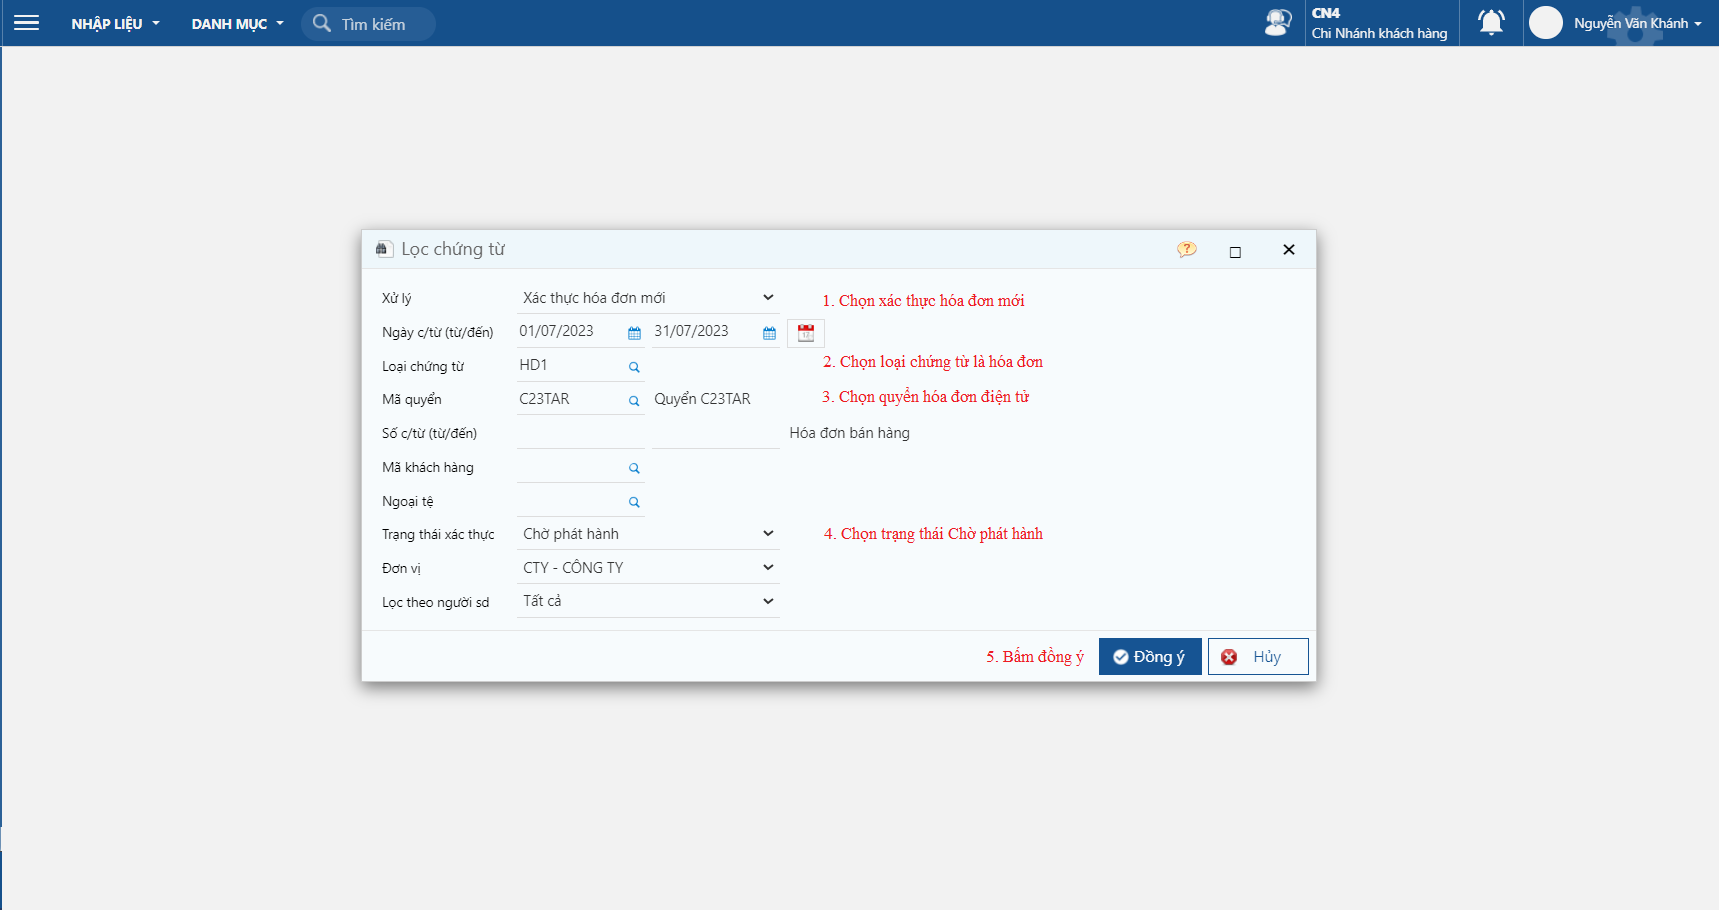Expand Lọc theo người sd dropdown
Viewport: 1719px width, 910px height.
[767, 601]
